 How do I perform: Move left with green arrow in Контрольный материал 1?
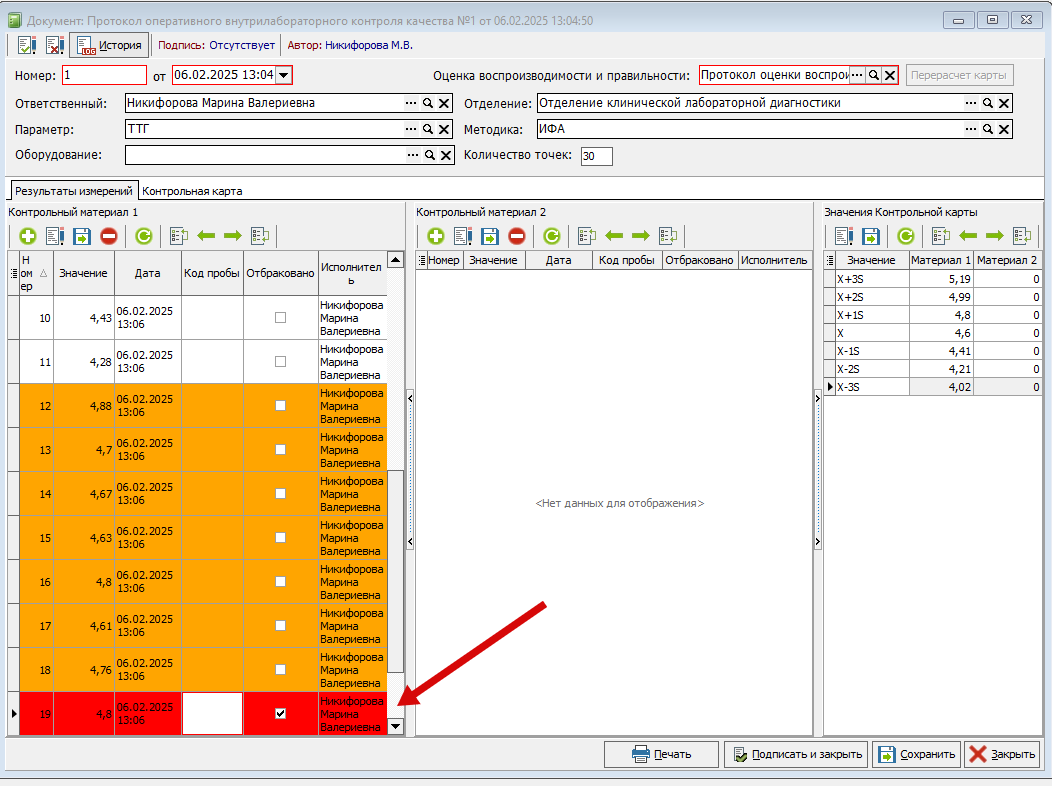[x=206, y=236]
